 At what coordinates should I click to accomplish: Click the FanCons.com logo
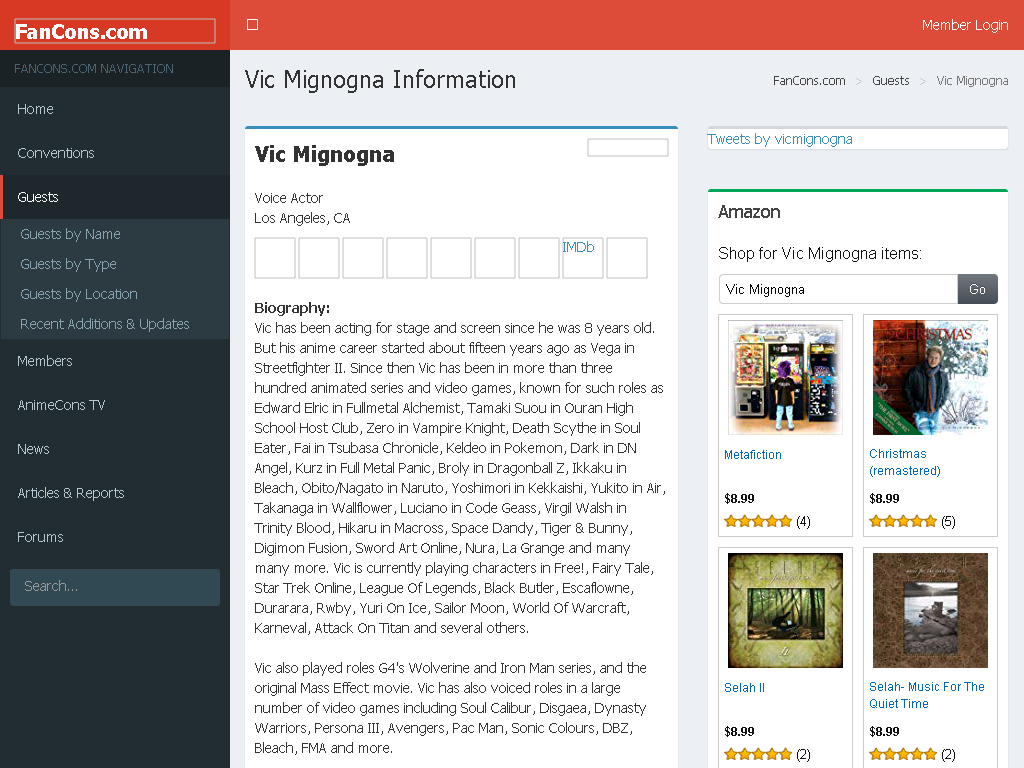115,31
